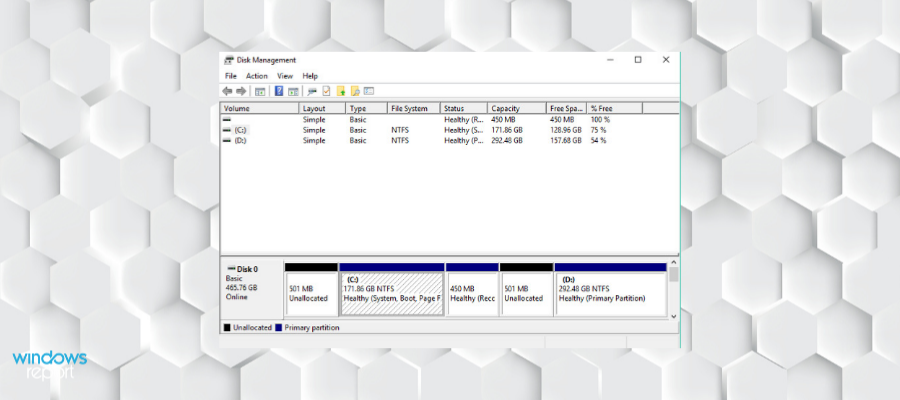Click the 100 % free cell
This screenshot has width=900, height=400.
pos(600,120)
